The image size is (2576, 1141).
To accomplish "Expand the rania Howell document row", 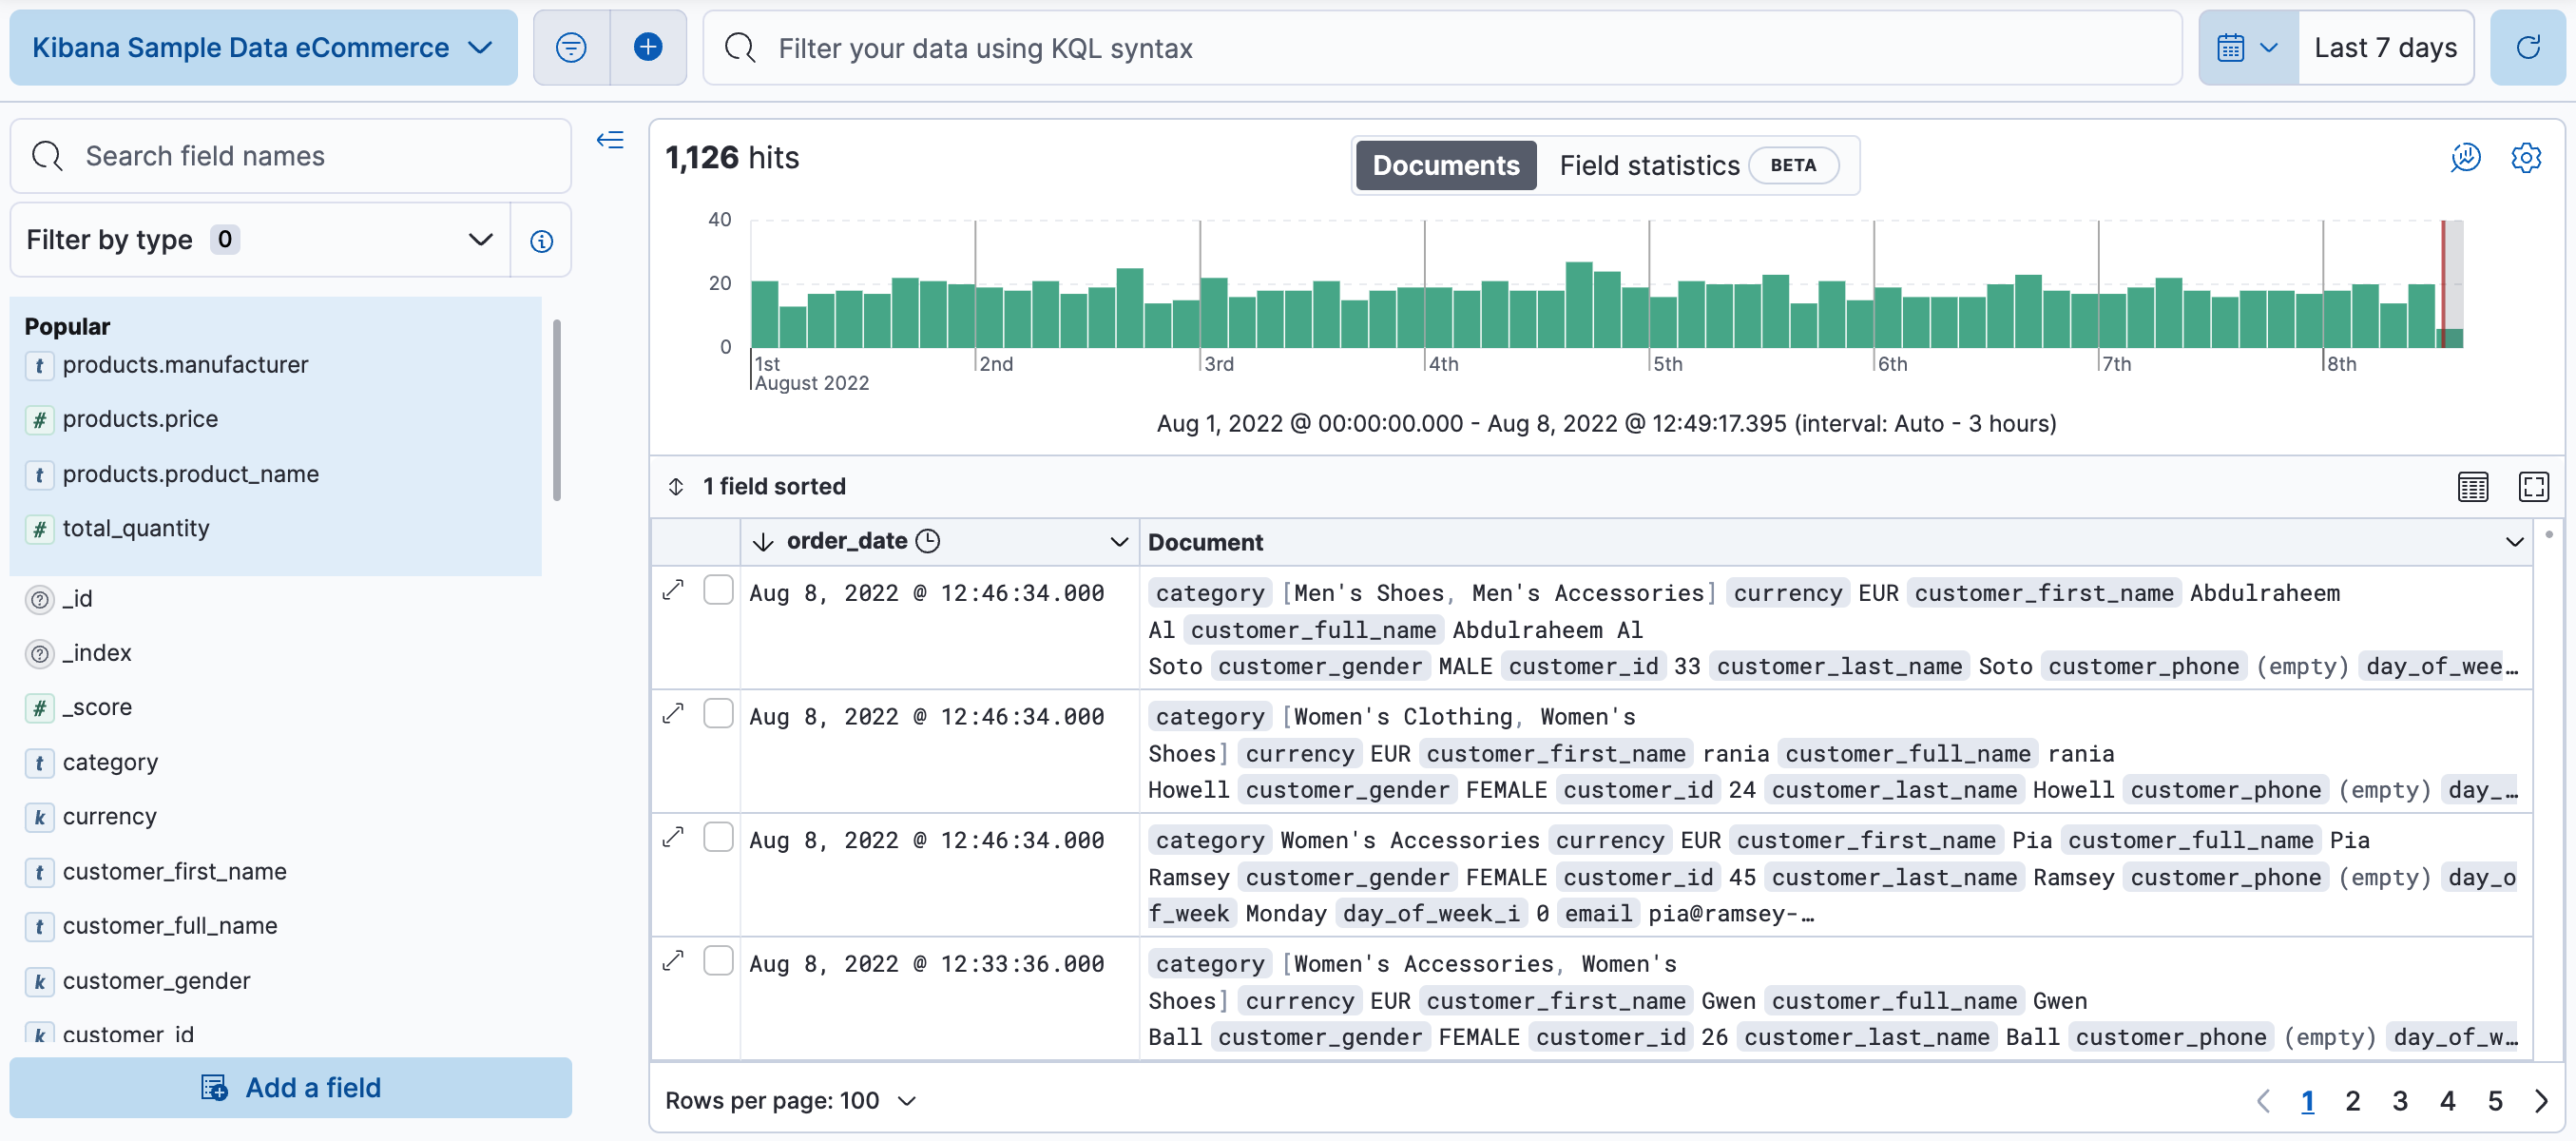I will click(x=673, y=714).
